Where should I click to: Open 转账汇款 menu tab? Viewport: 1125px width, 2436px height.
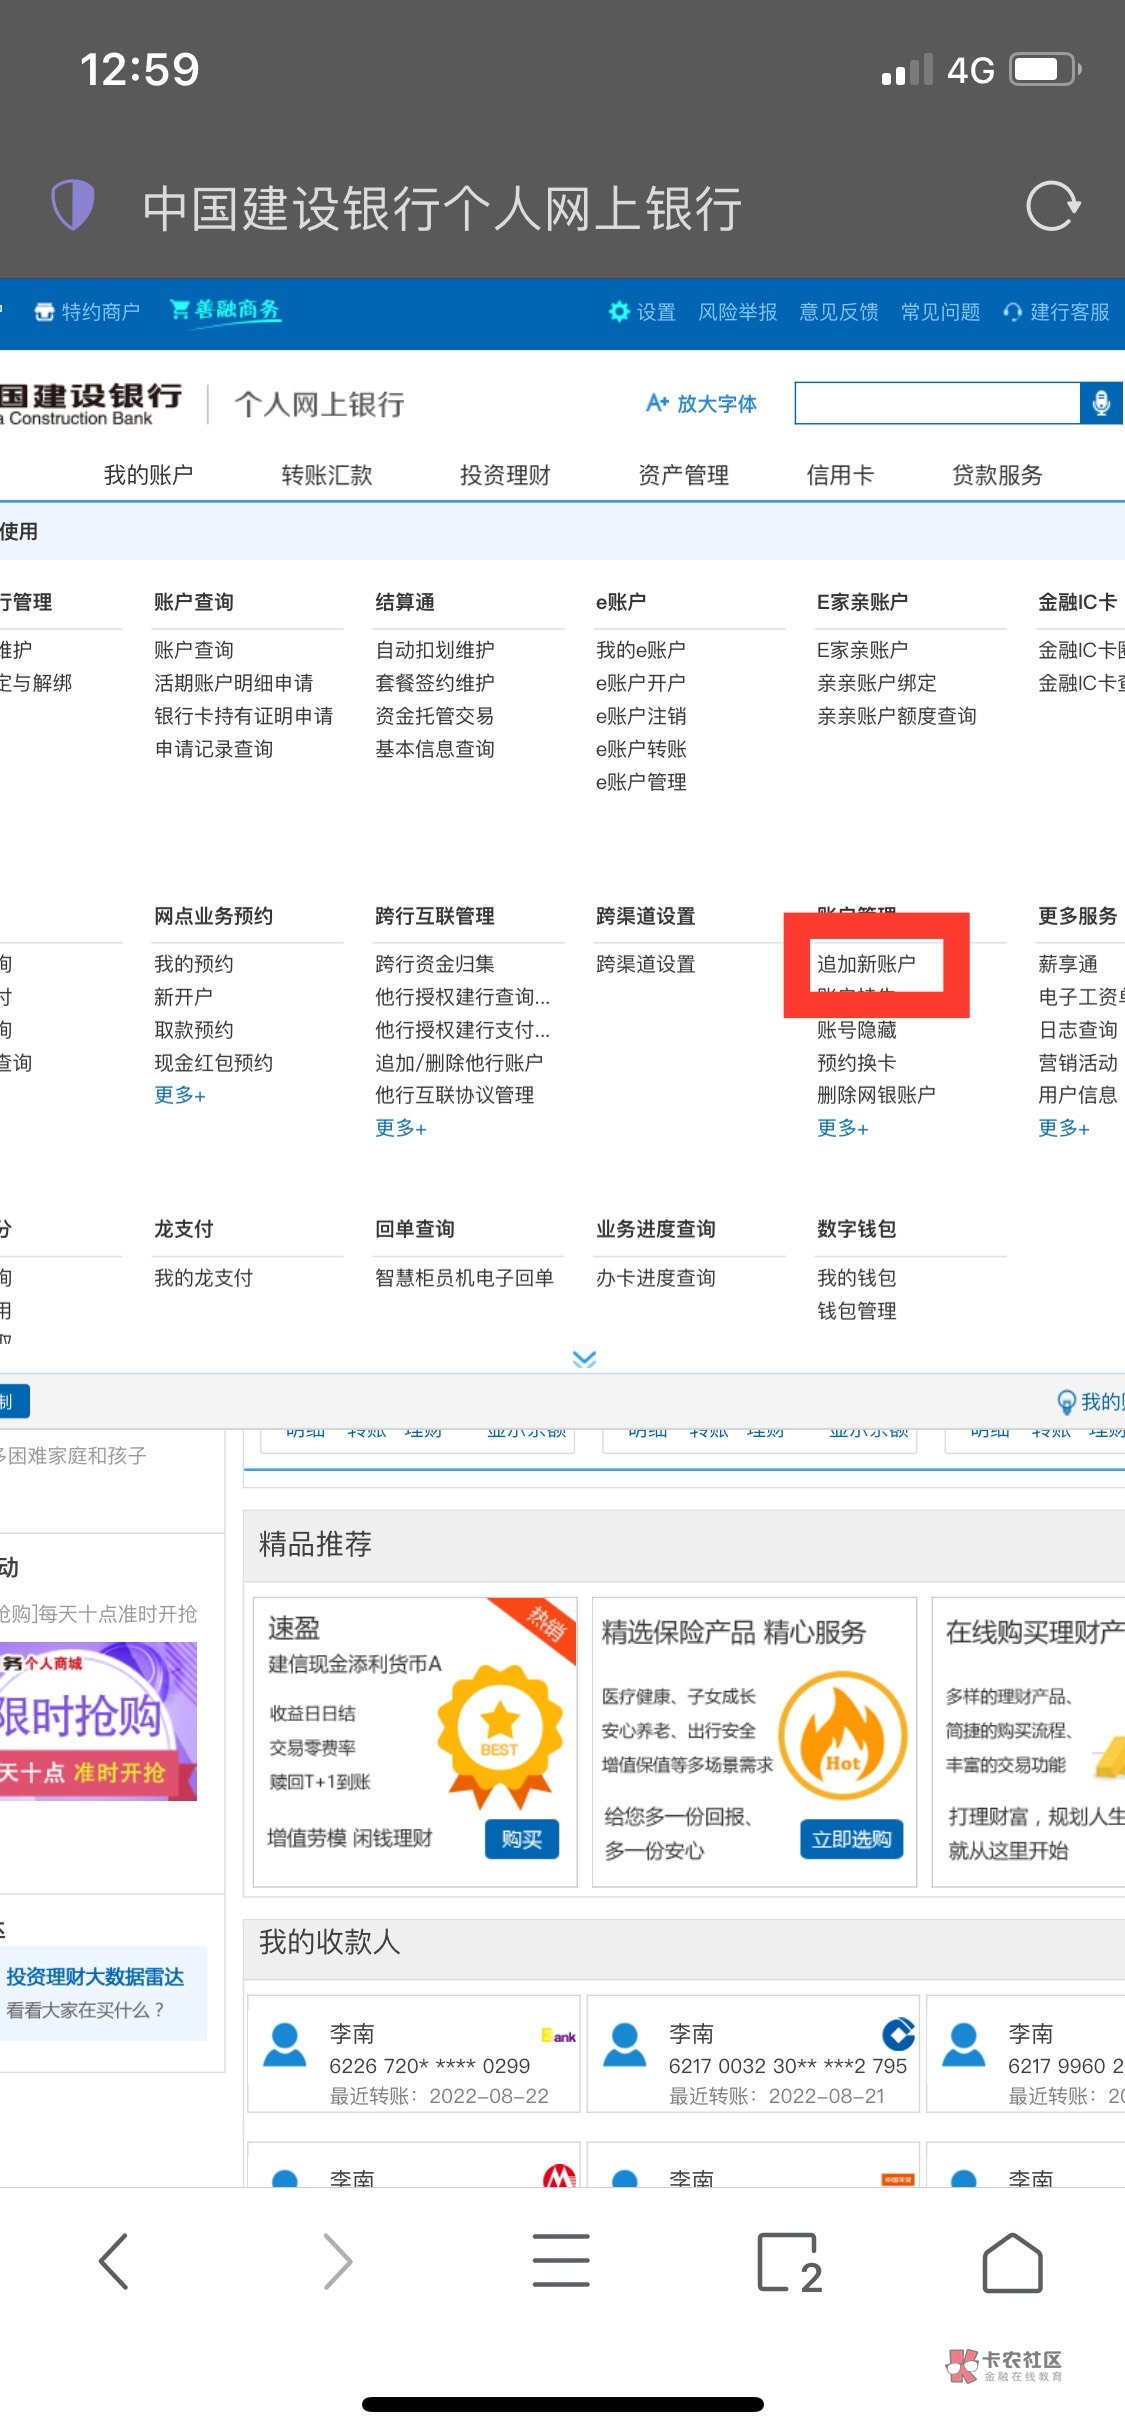point(327,475)
